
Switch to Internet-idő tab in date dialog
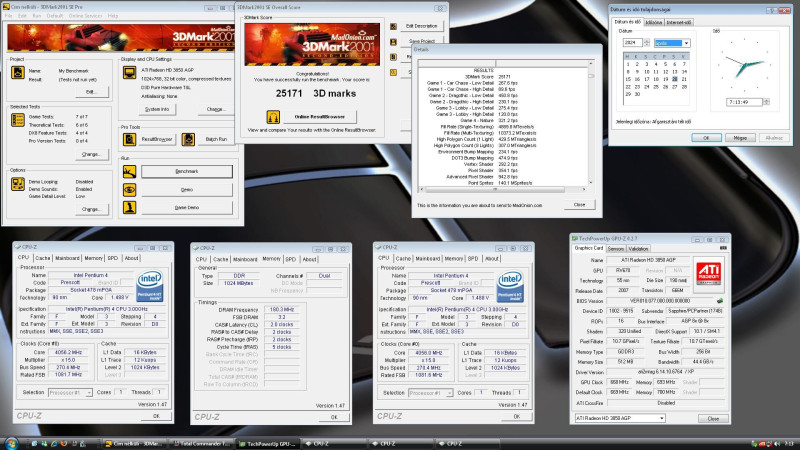(x=679, y=22)
